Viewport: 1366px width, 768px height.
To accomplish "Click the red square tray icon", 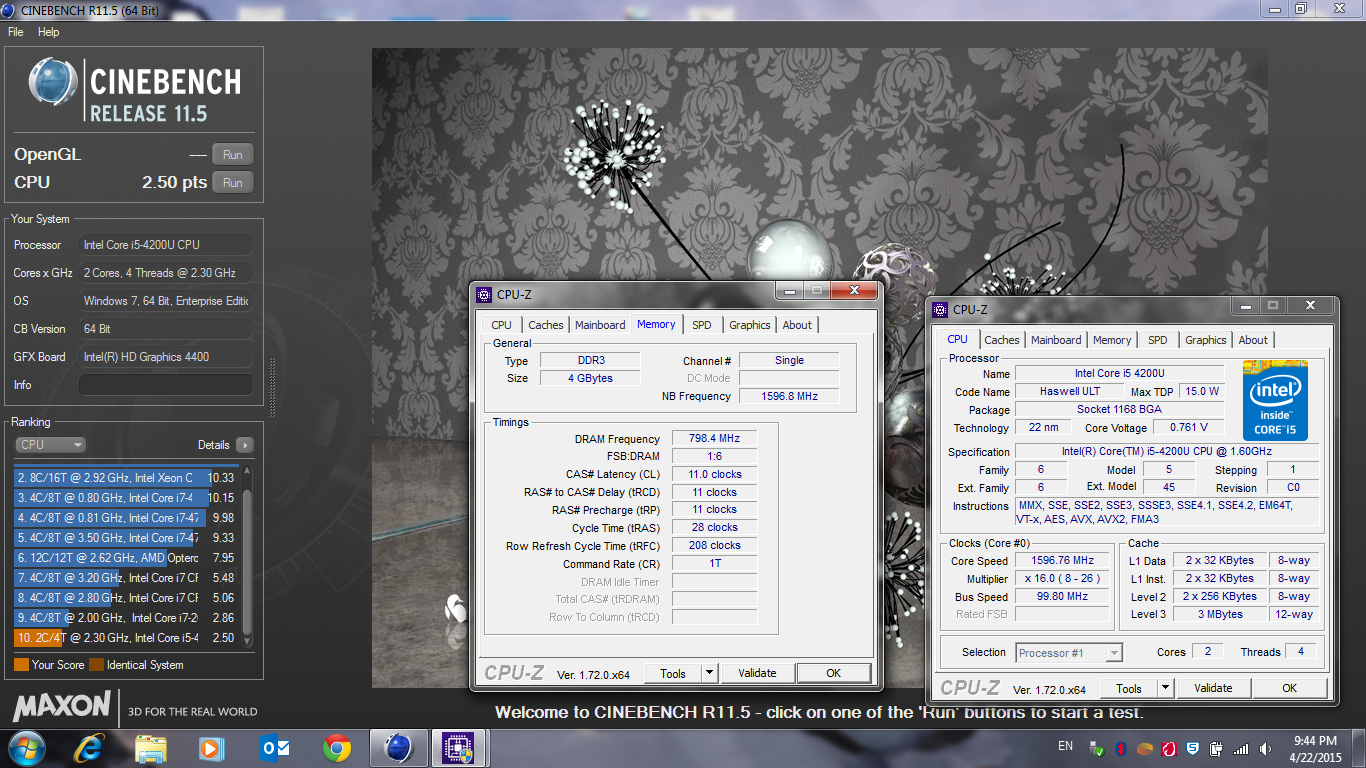I will pos(1169,749).
